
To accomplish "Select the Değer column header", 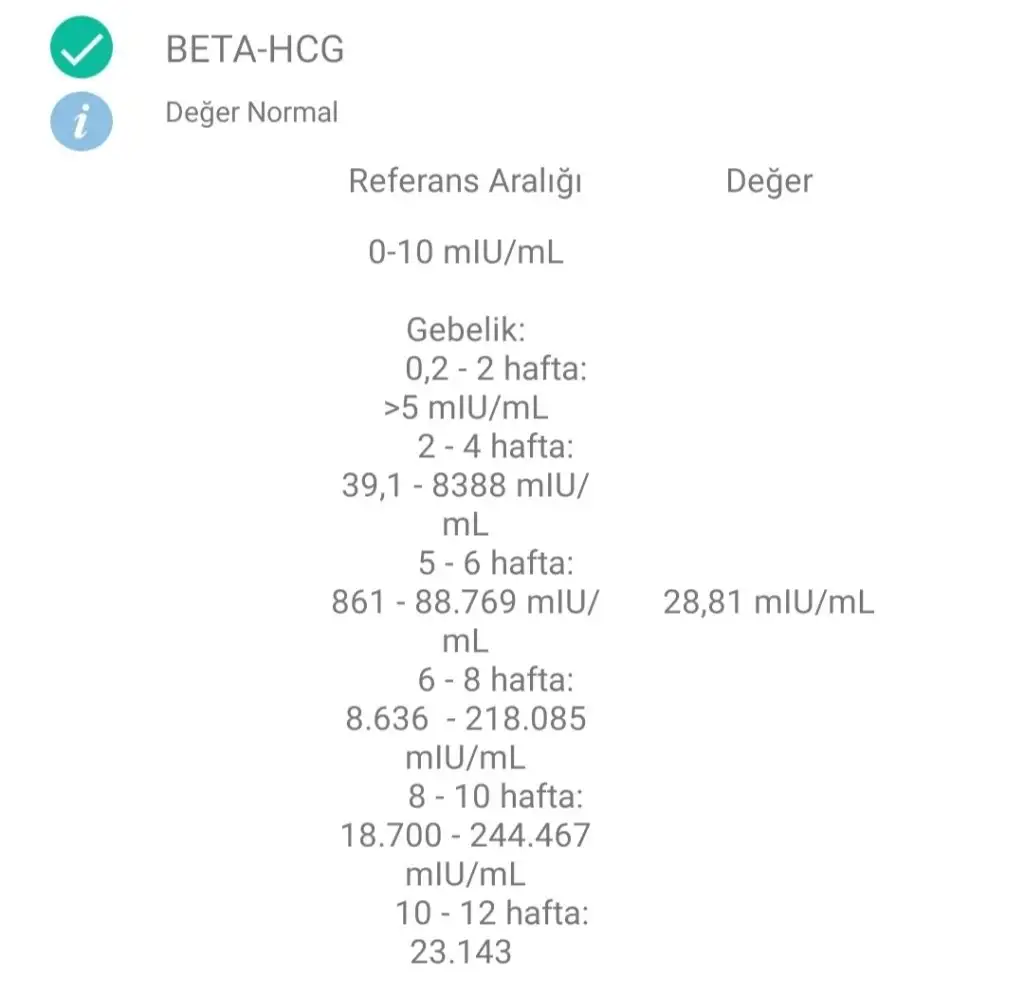I will point(769,181).
